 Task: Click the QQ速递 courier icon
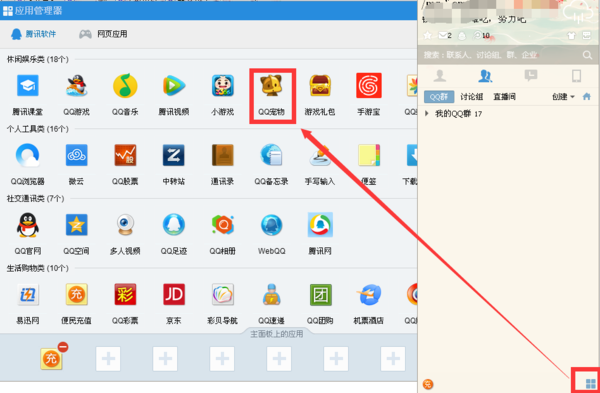click(272, 294)
